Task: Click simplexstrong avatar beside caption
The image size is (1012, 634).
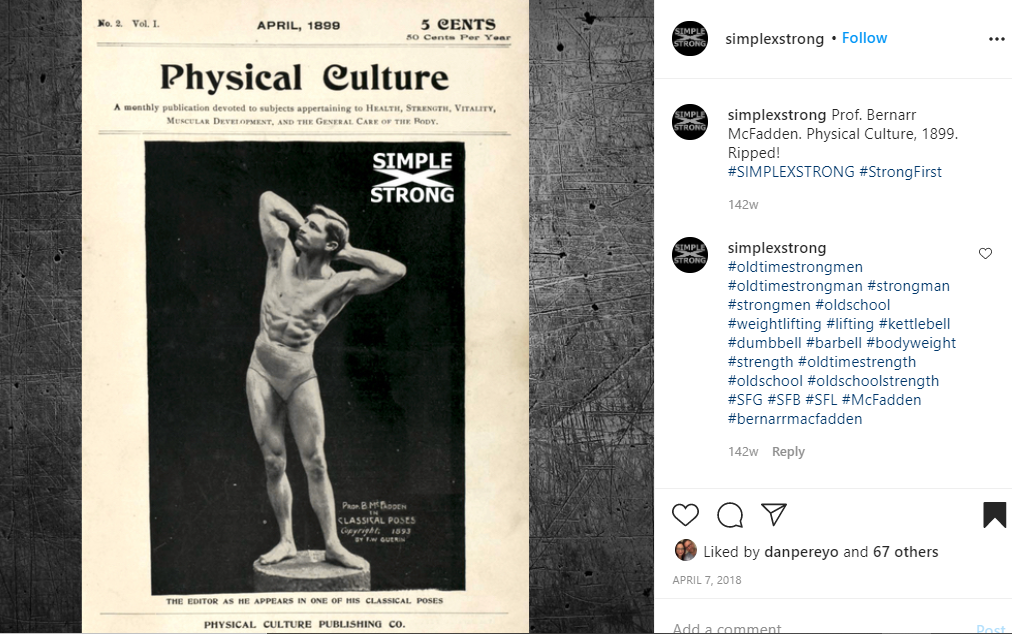Action: tap(690, 122)
